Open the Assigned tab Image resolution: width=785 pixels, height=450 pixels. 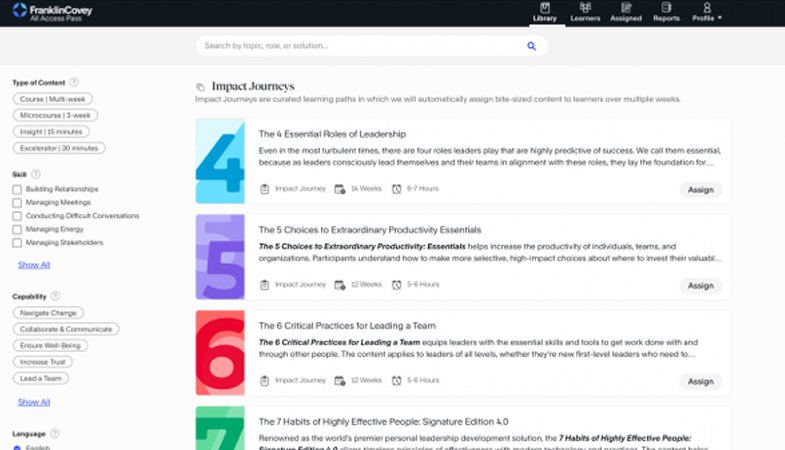[x=626, y=13]
